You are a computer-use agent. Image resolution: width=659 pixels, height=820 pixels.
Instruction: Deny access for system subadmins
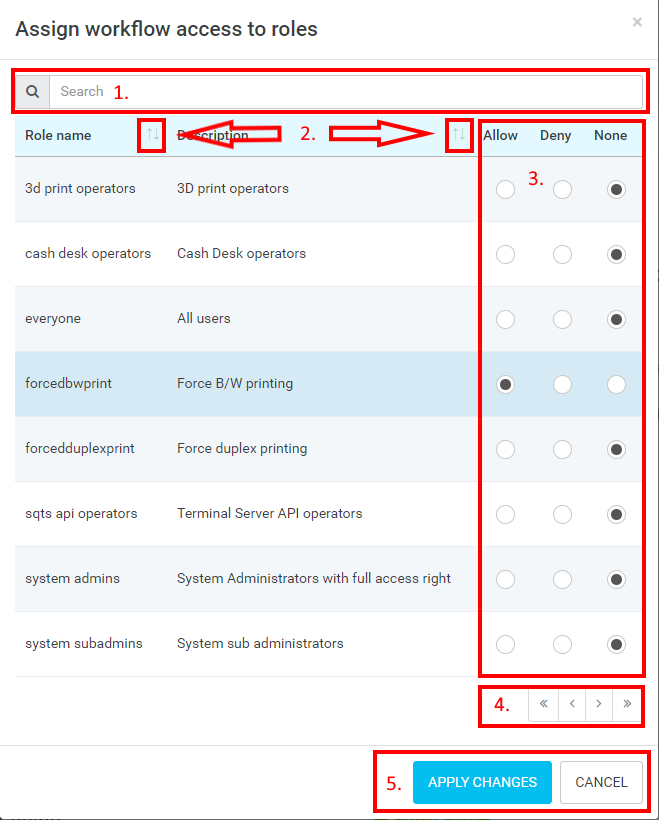pyautogui.click(x=562, y=644)
